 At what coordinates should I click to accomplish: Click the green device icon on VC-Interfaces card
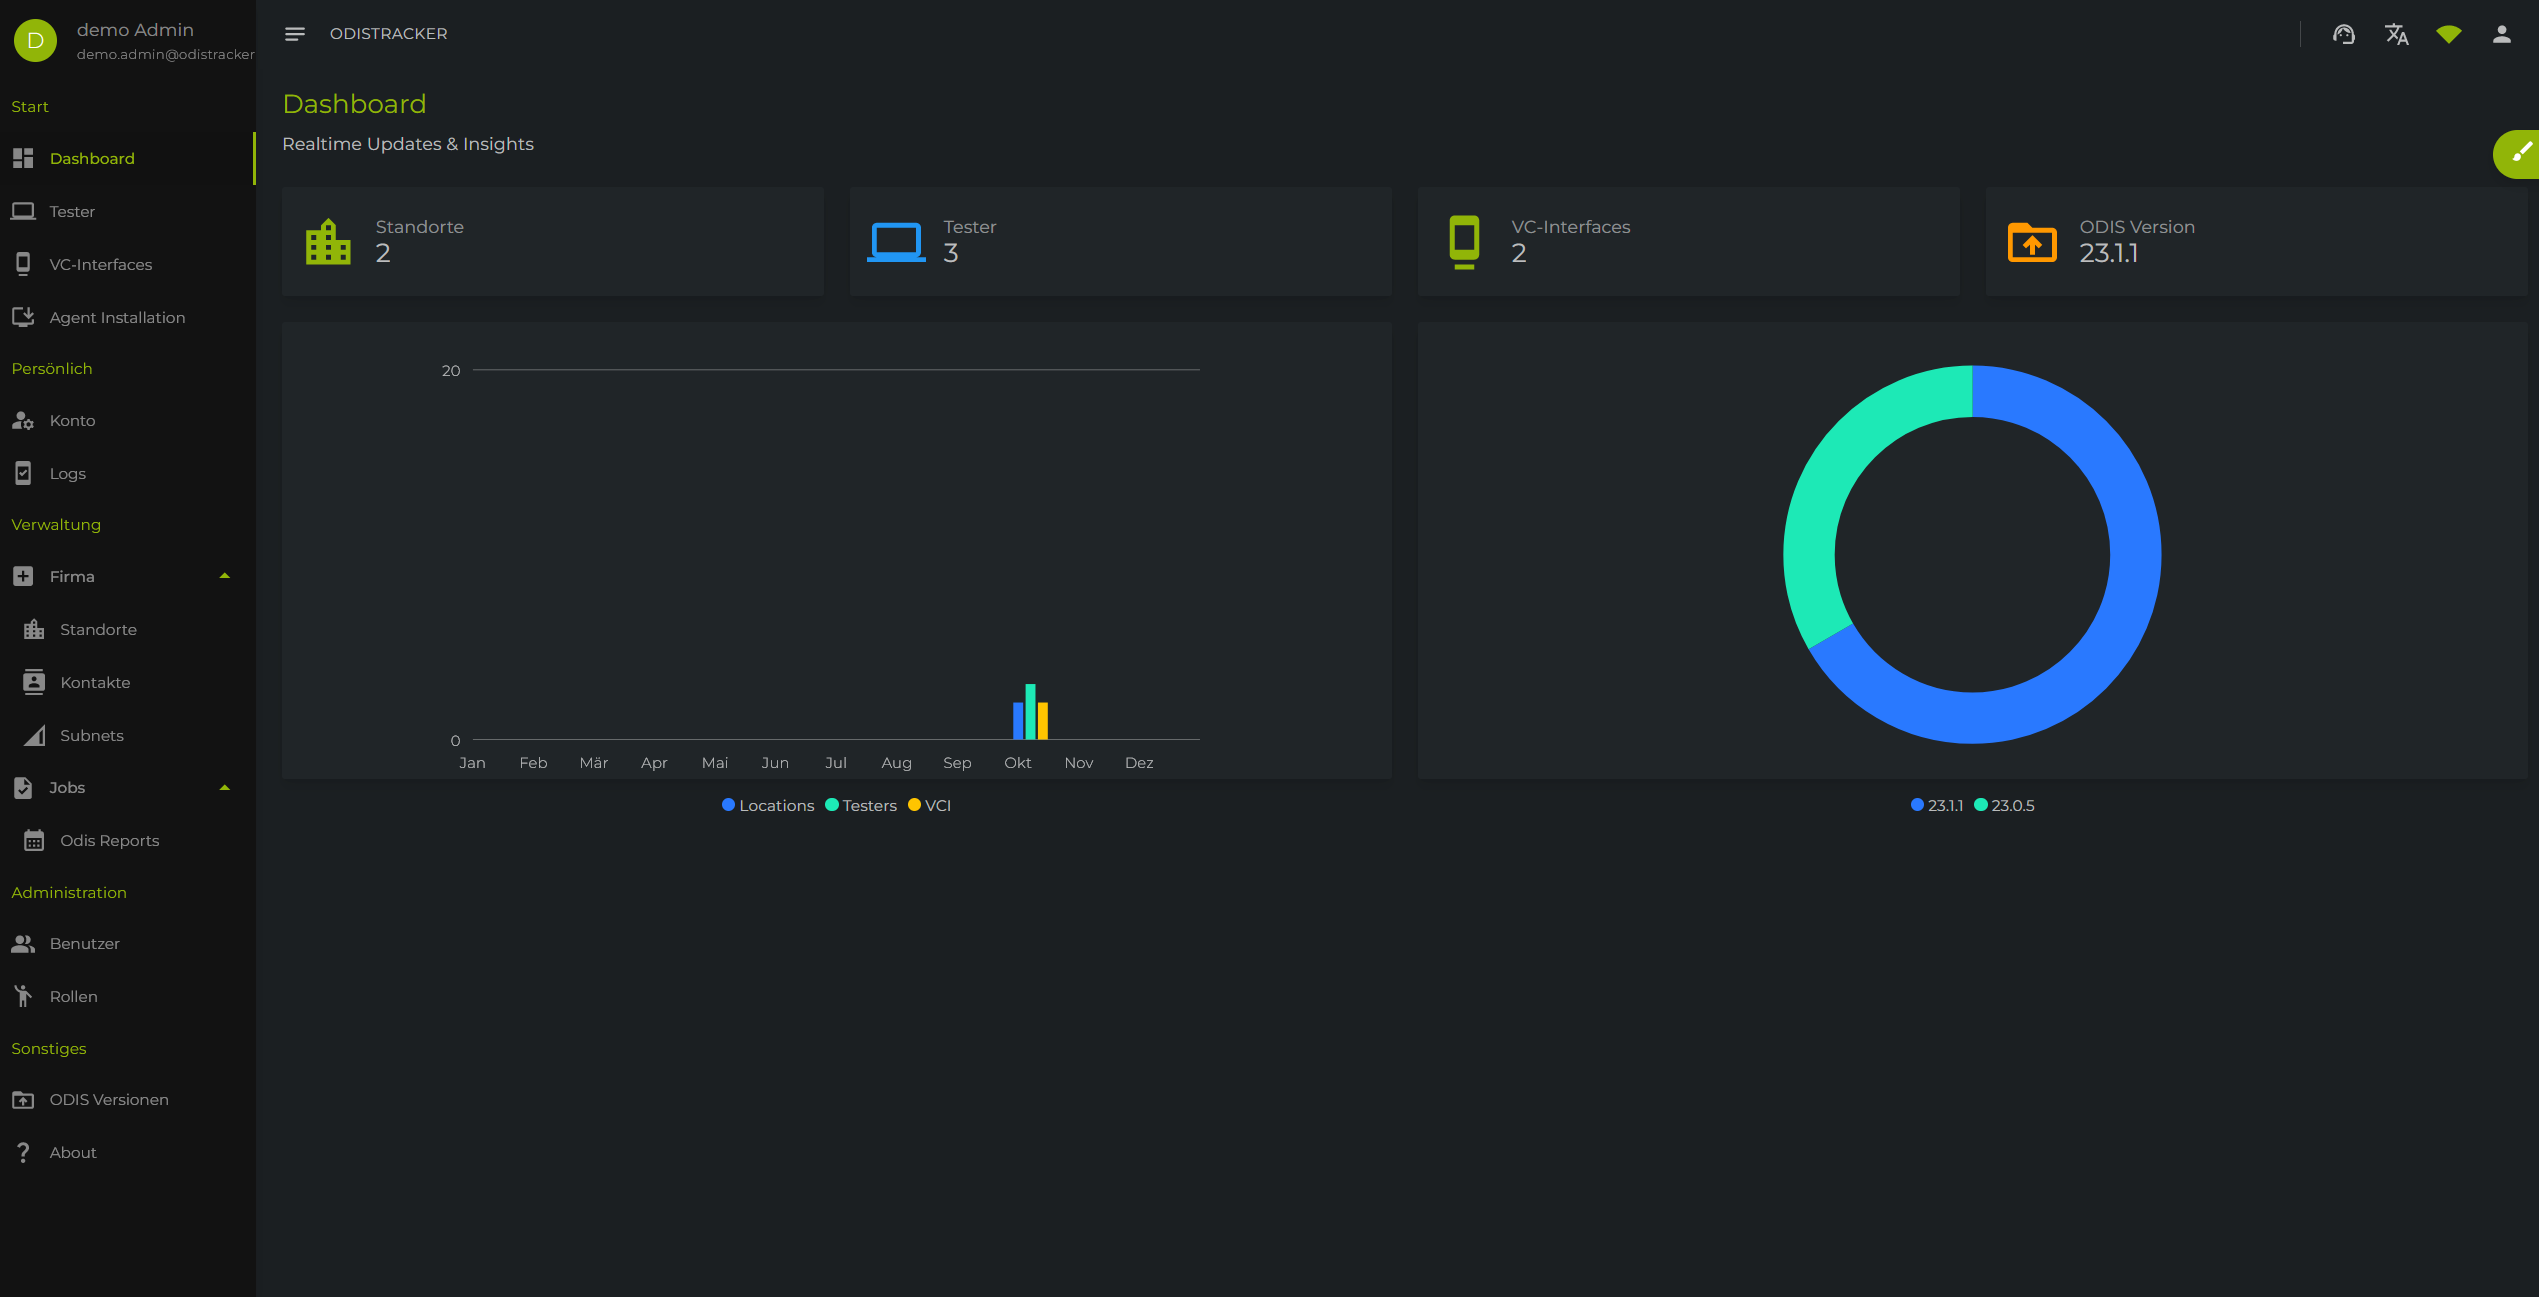[1464, 241]
